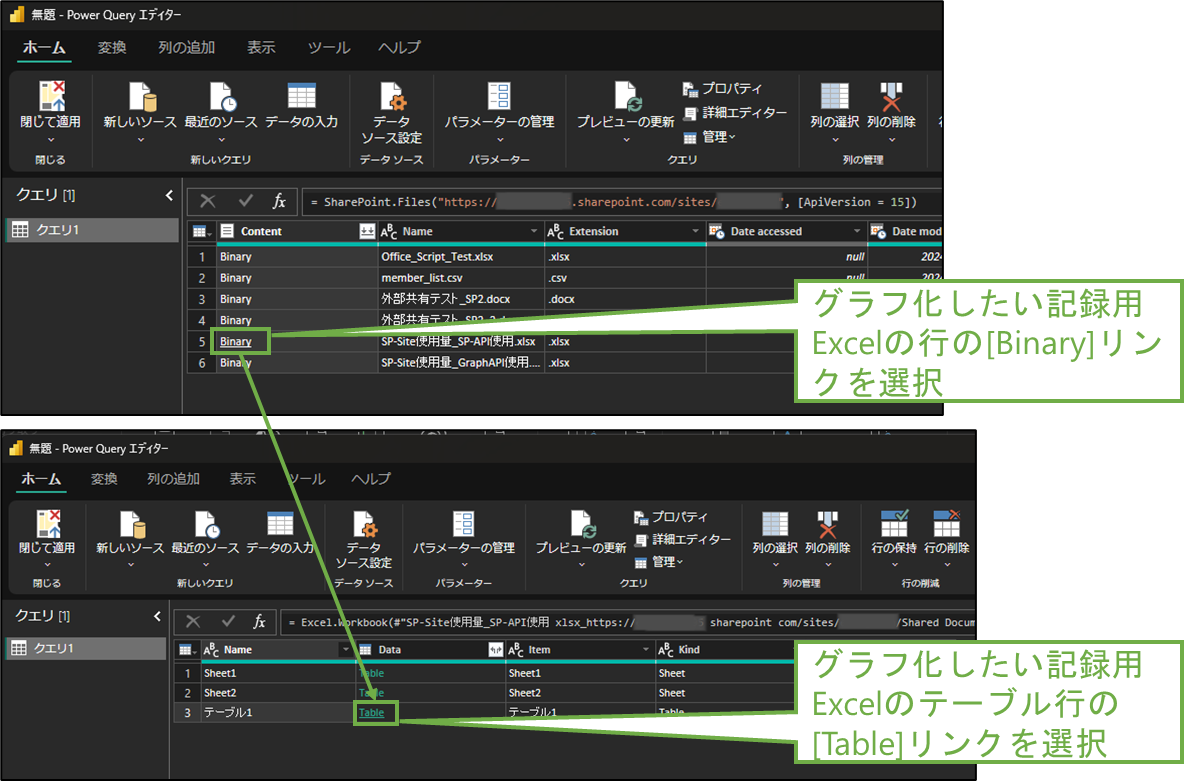This screenshot has height=782, width=1185.
Task: Open Name column filter dropdown in lower window
Action: pos(345,649)
